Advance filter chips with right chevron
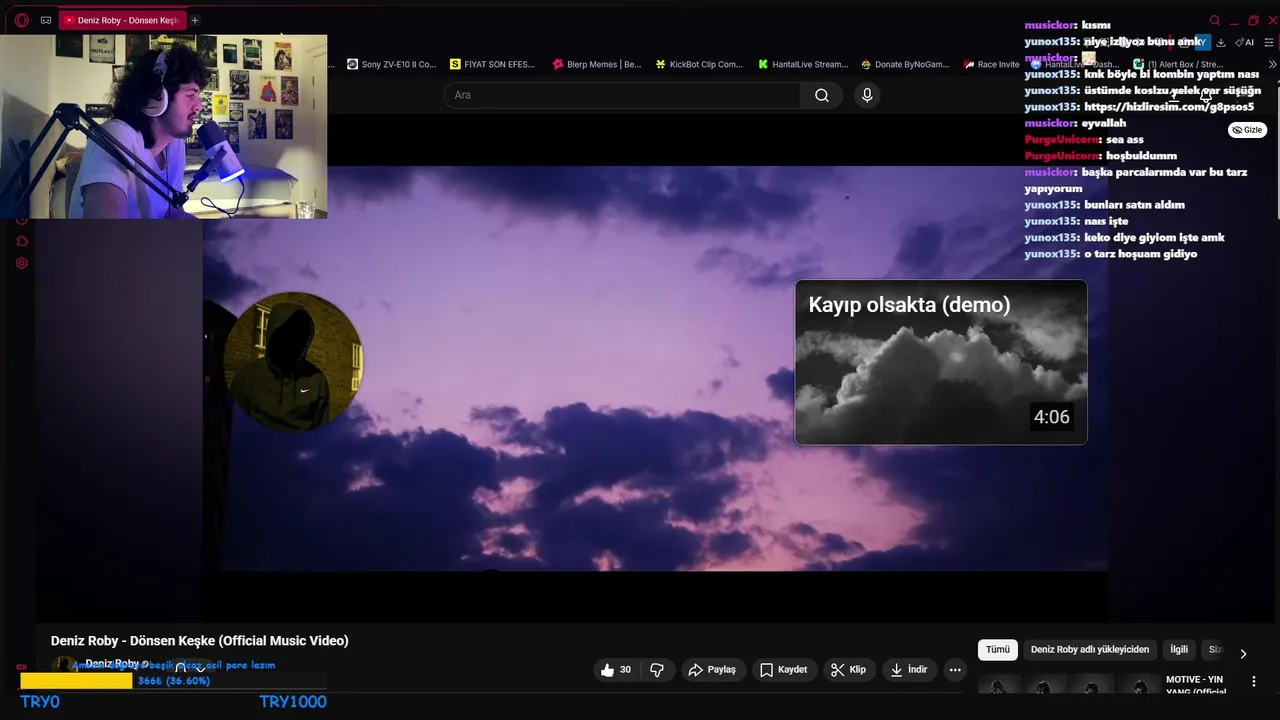The height and width of the screenshot is (720, 1280). tap(1243, 654)
